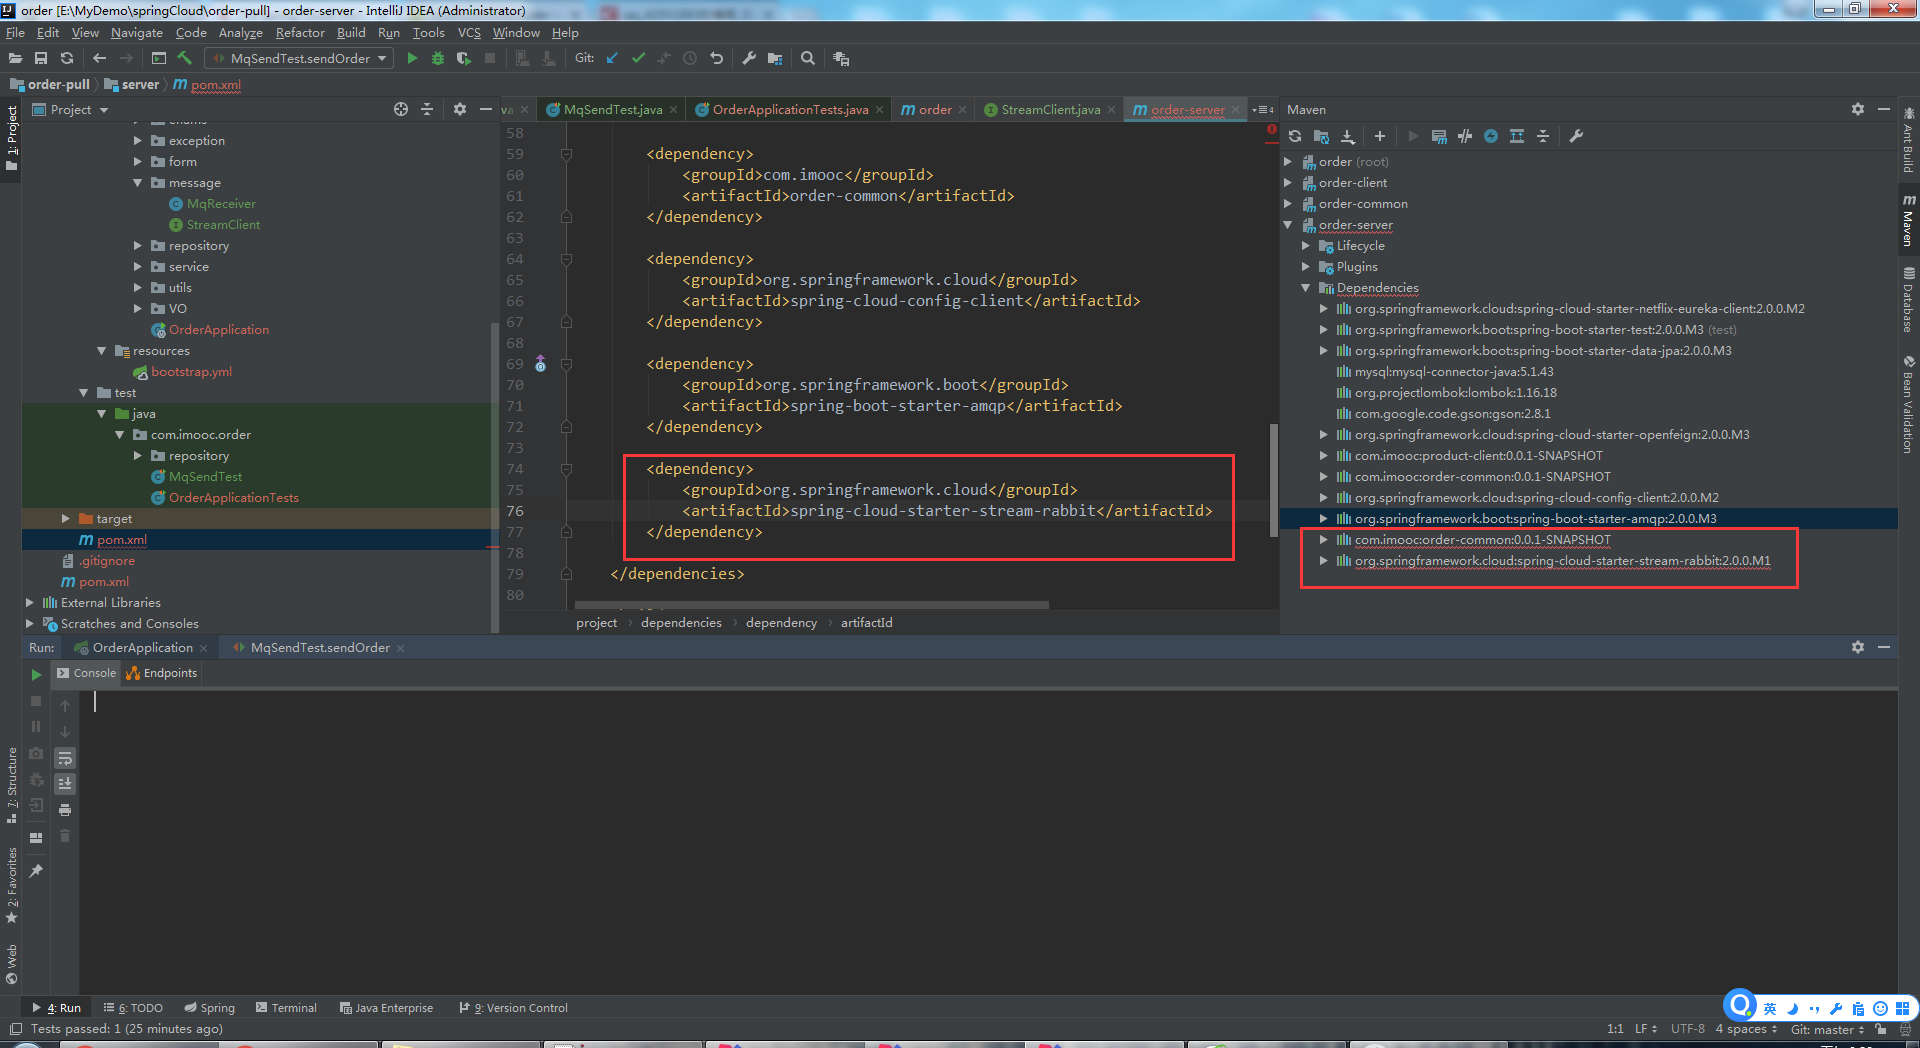The height and width of the screenshot is (1048, 1920).
Task: Click UTF-8 encoding in status bar
Action: pos(1687,1029)
